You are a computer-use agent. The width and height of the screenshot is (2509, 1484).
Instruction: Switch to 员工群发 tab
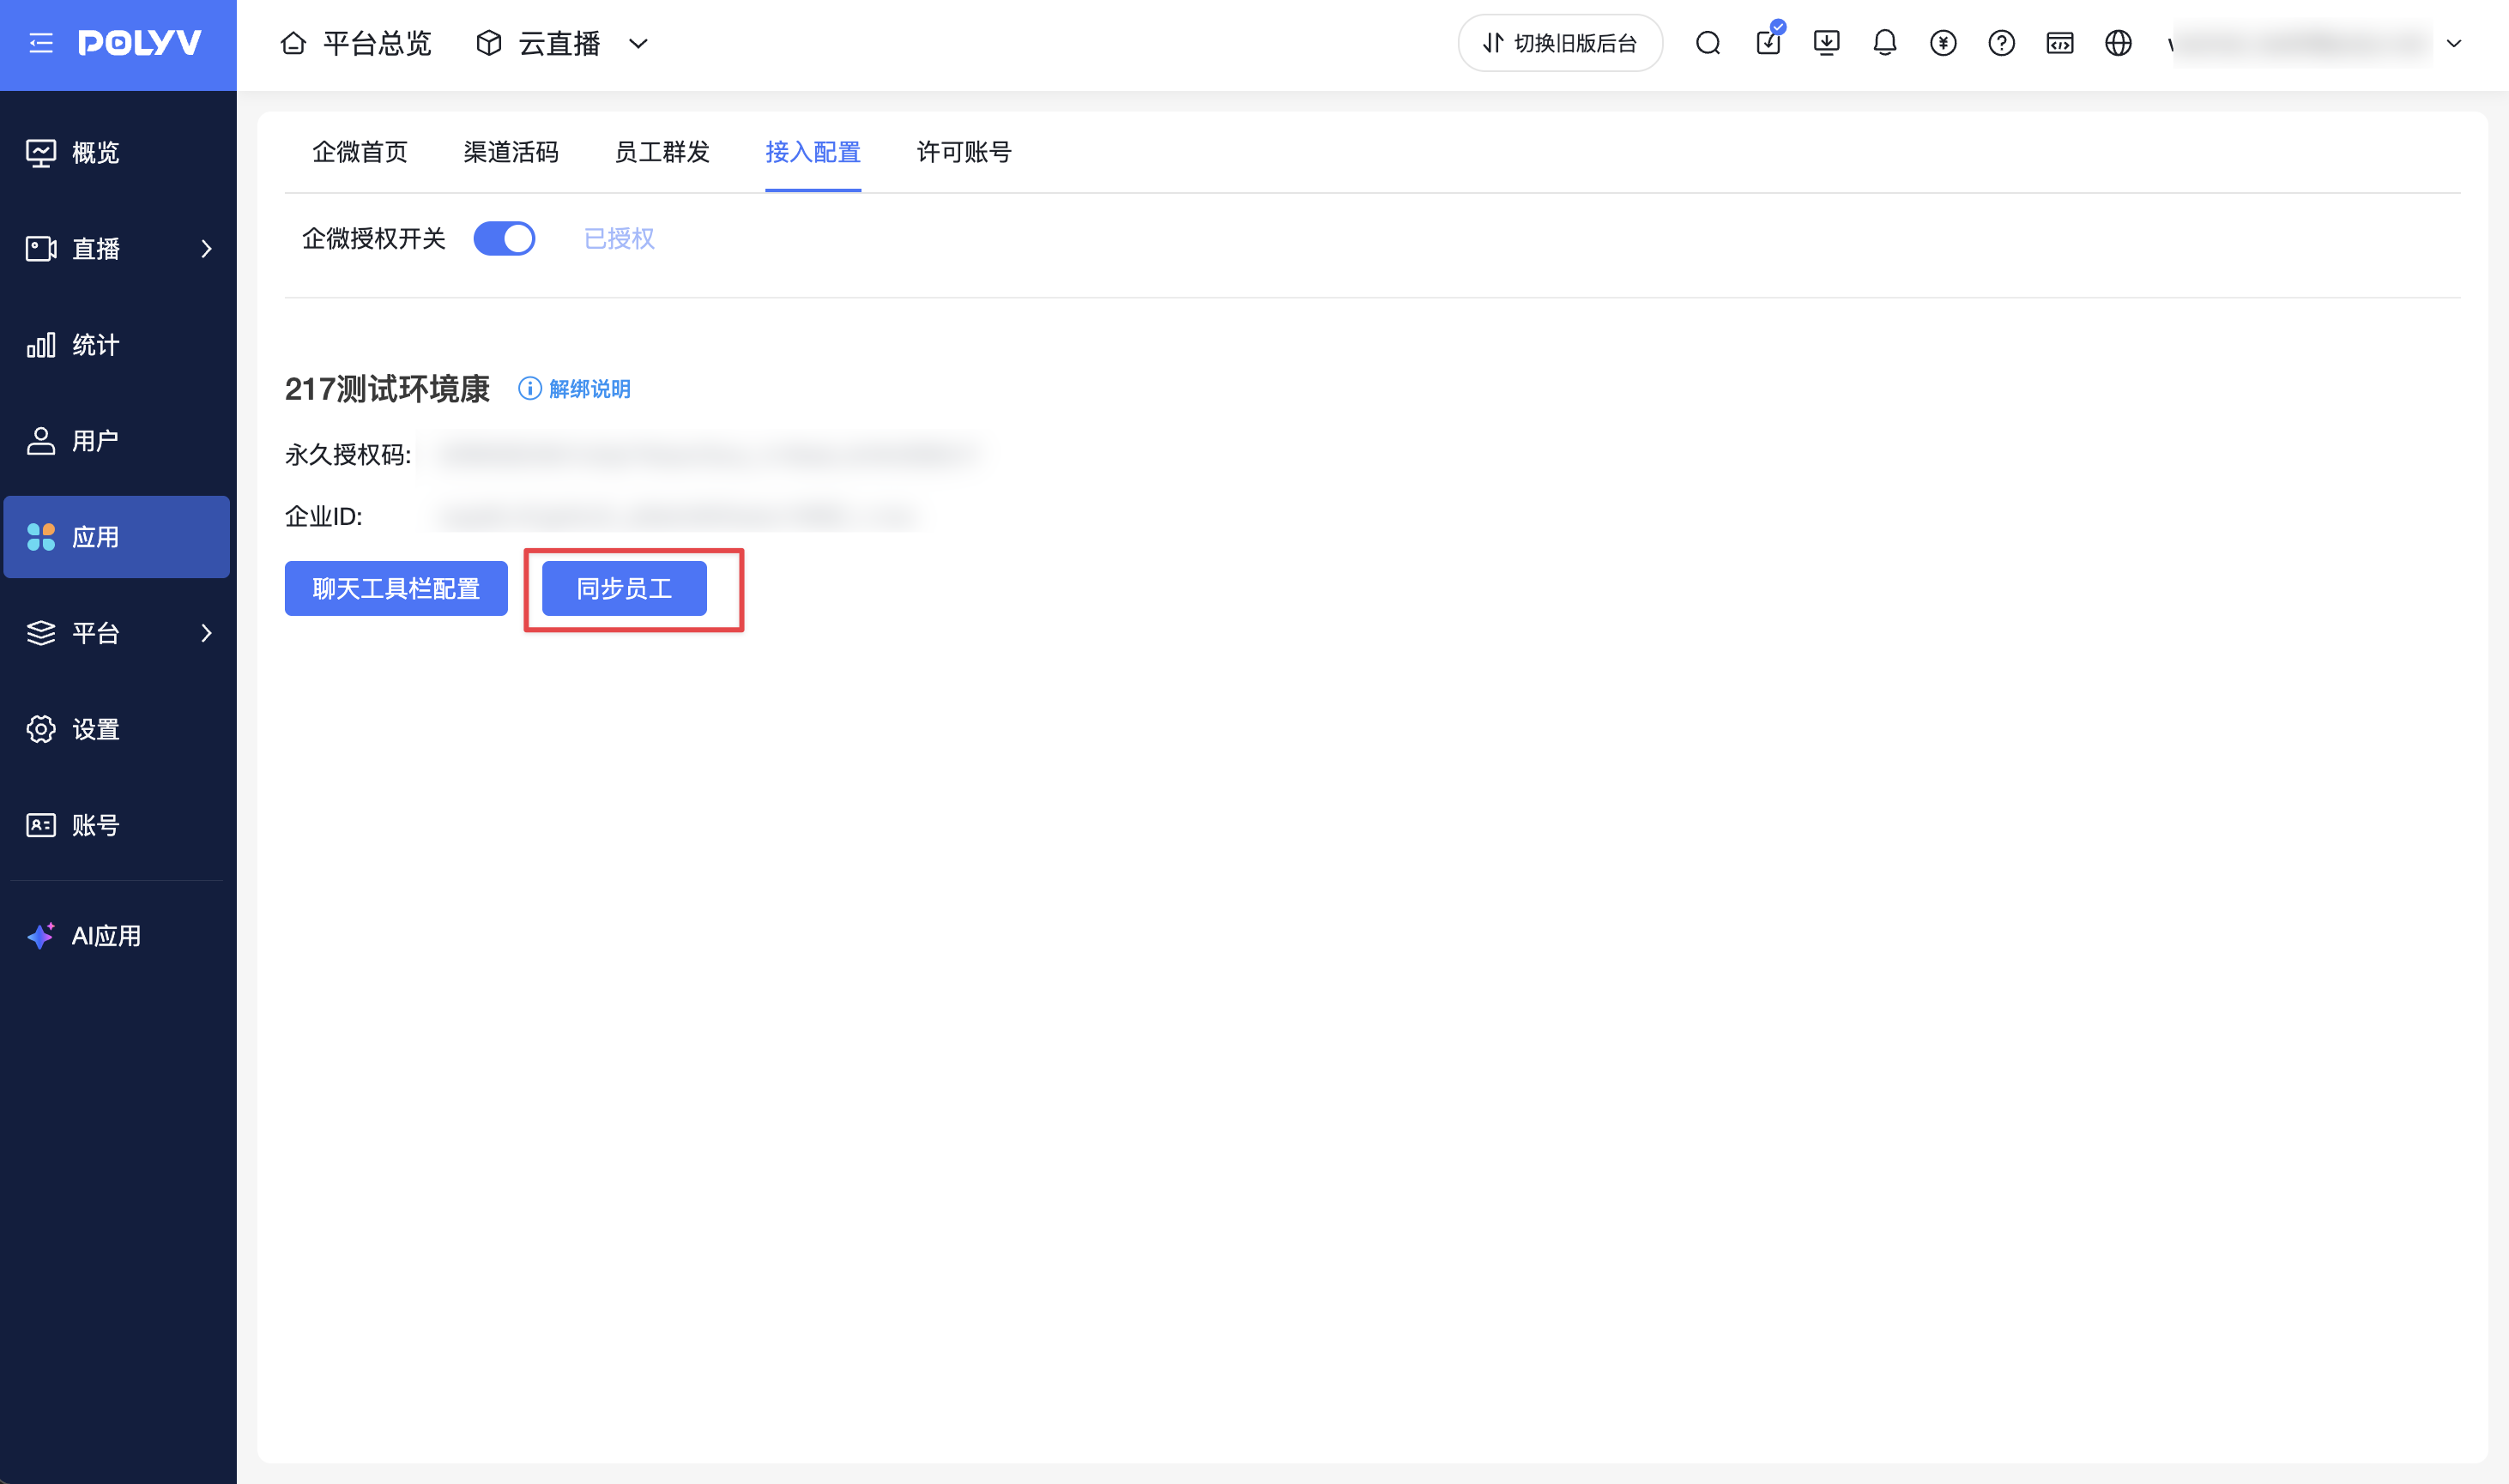point(662,152)
